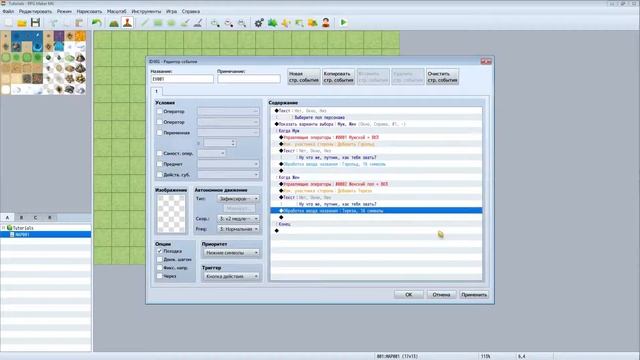Image resolution: width=640 pixels, height=360 pixels.
Task: Select the Конец command row
Action: point(376,224)
